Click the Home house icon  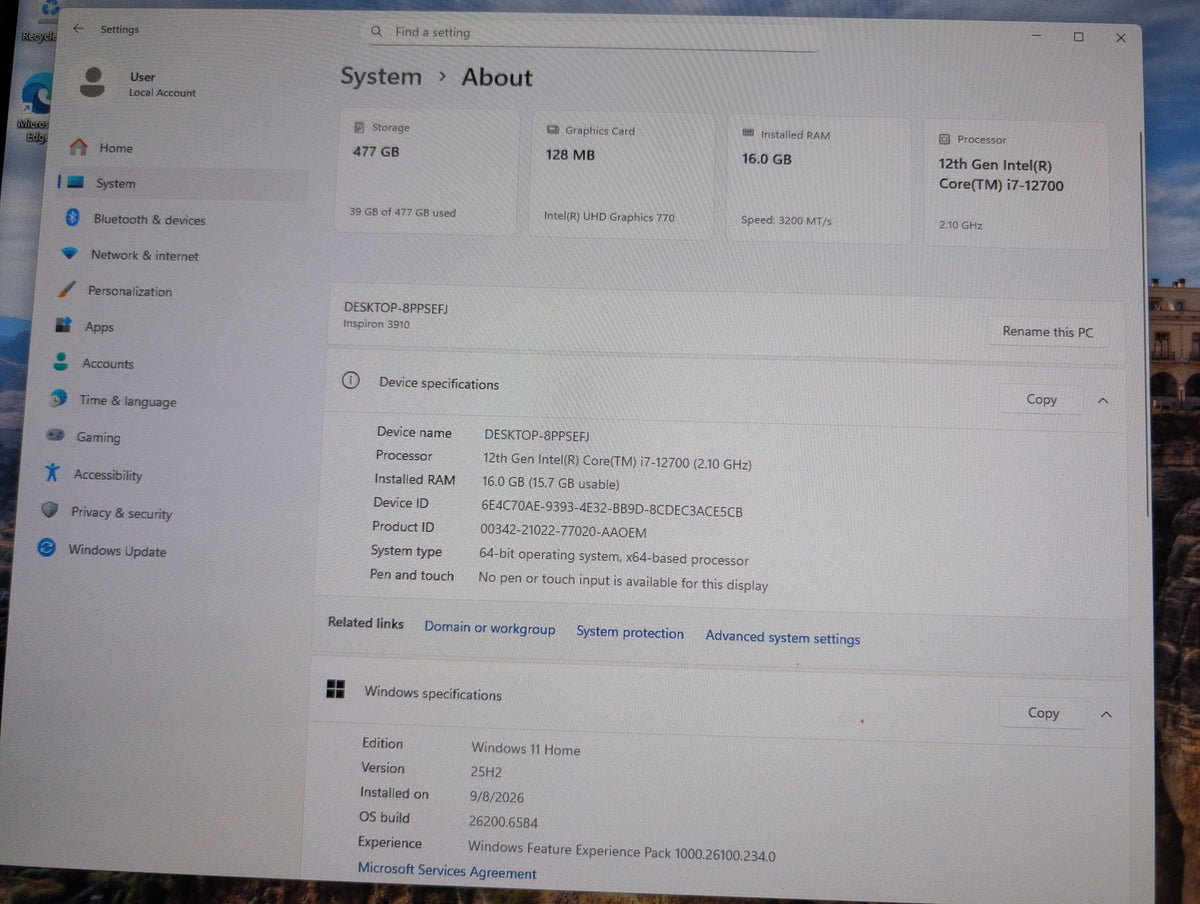78,147
